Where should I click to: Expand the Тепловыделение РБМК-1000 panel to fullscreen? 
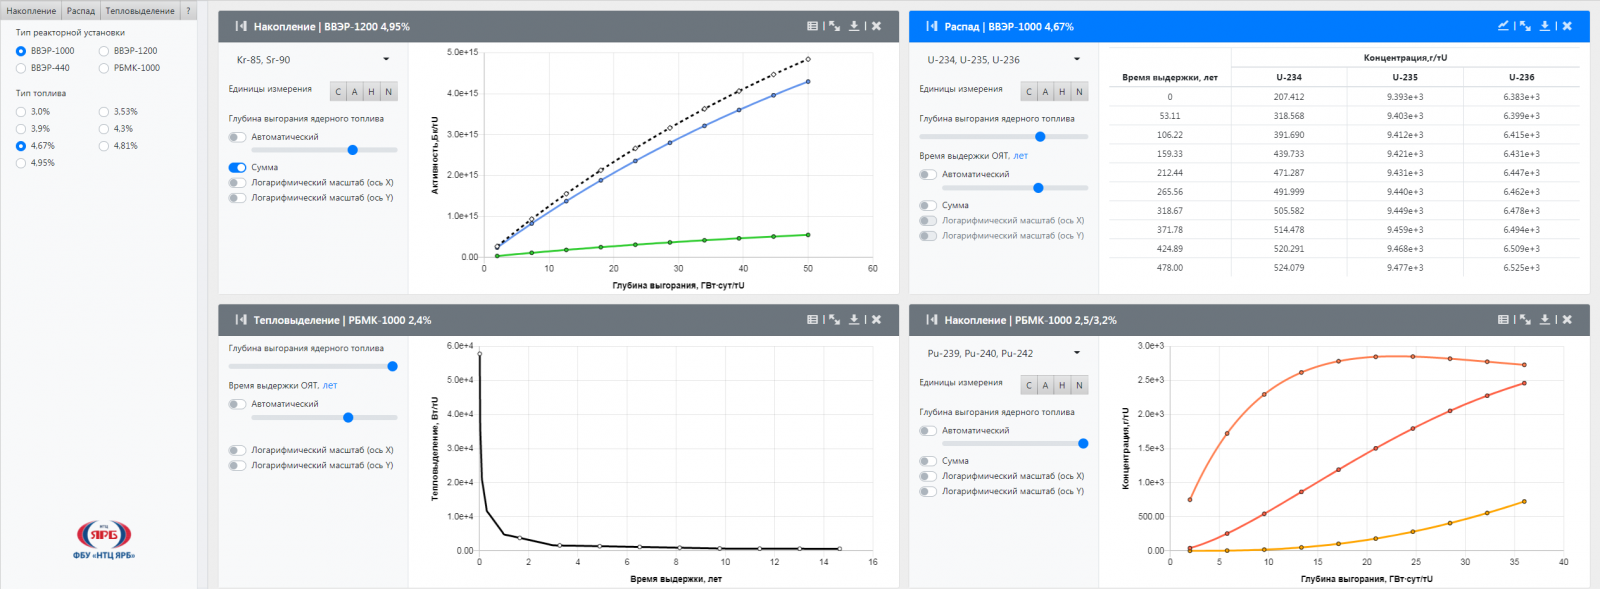[834, 320]
